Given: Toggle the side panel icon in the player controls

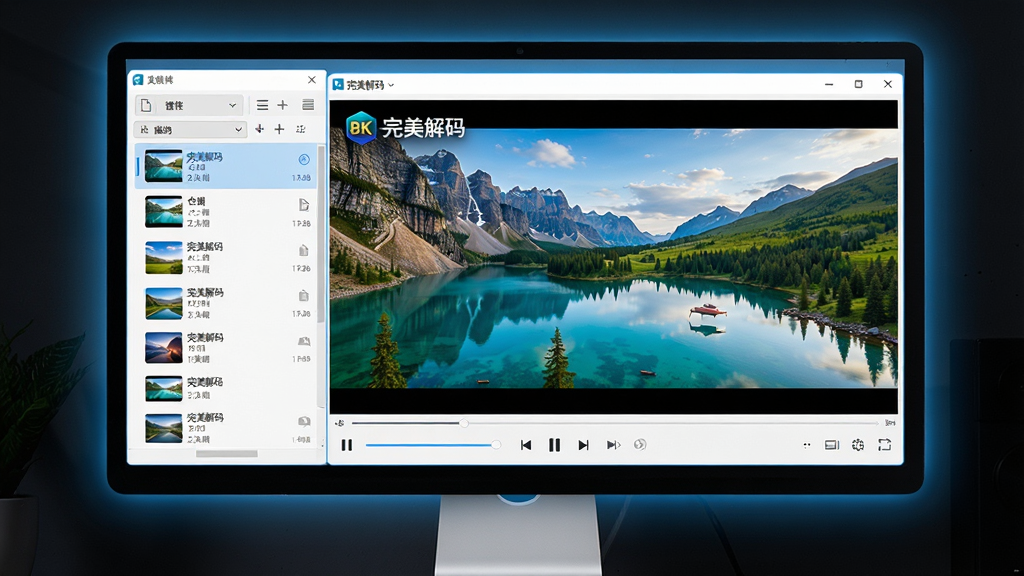Looking at the screenshot, I should point(831,445).
